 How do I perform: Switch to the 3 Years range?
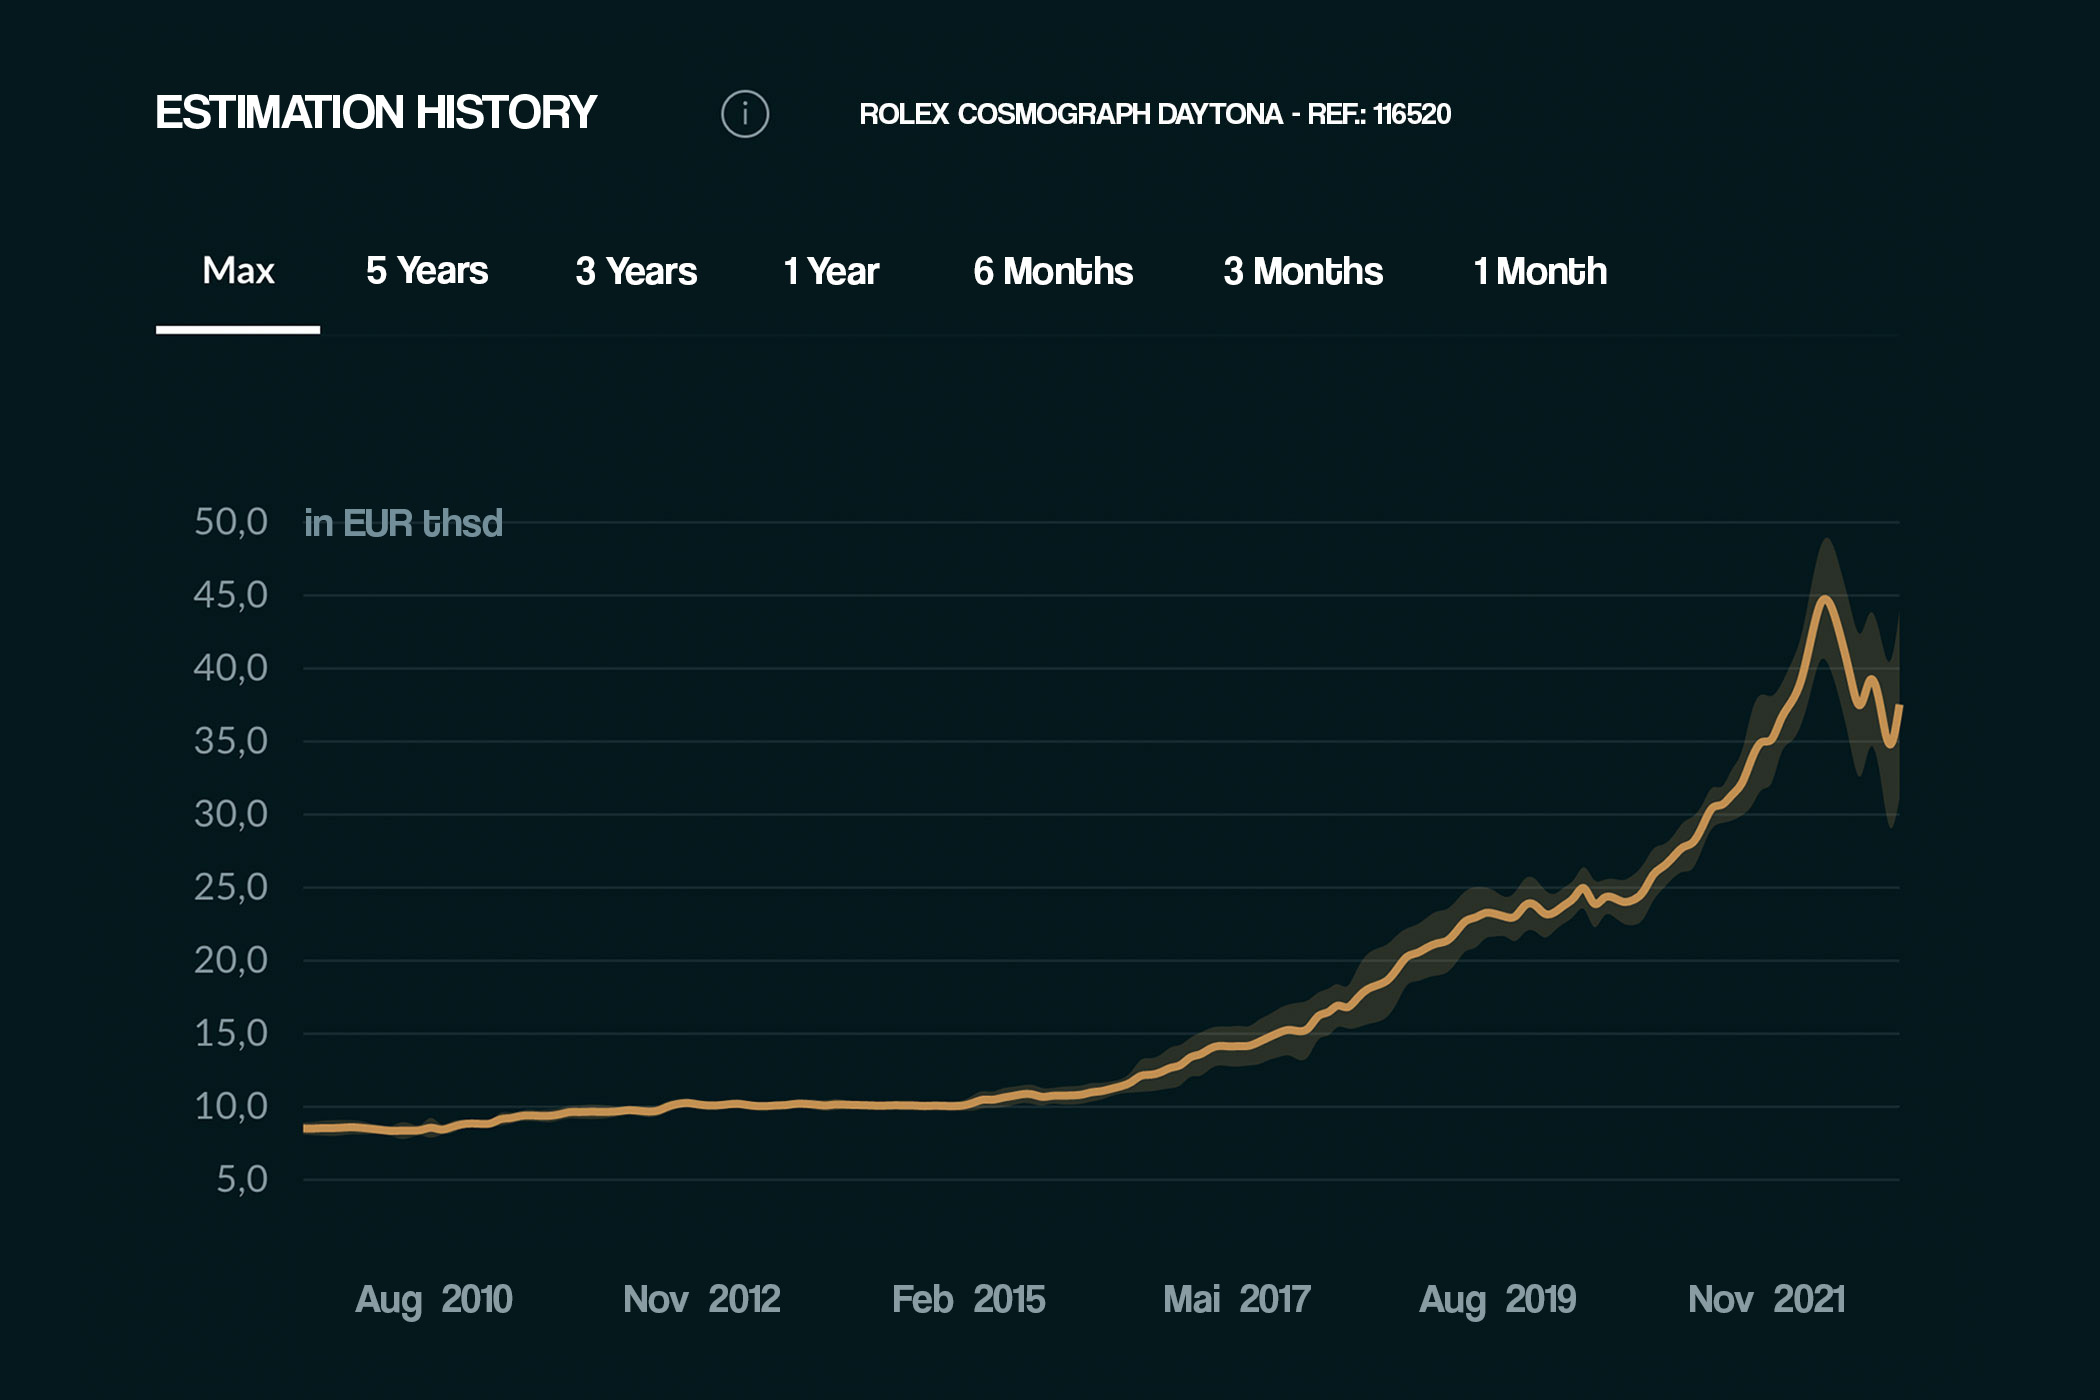[x=636, y=271]
